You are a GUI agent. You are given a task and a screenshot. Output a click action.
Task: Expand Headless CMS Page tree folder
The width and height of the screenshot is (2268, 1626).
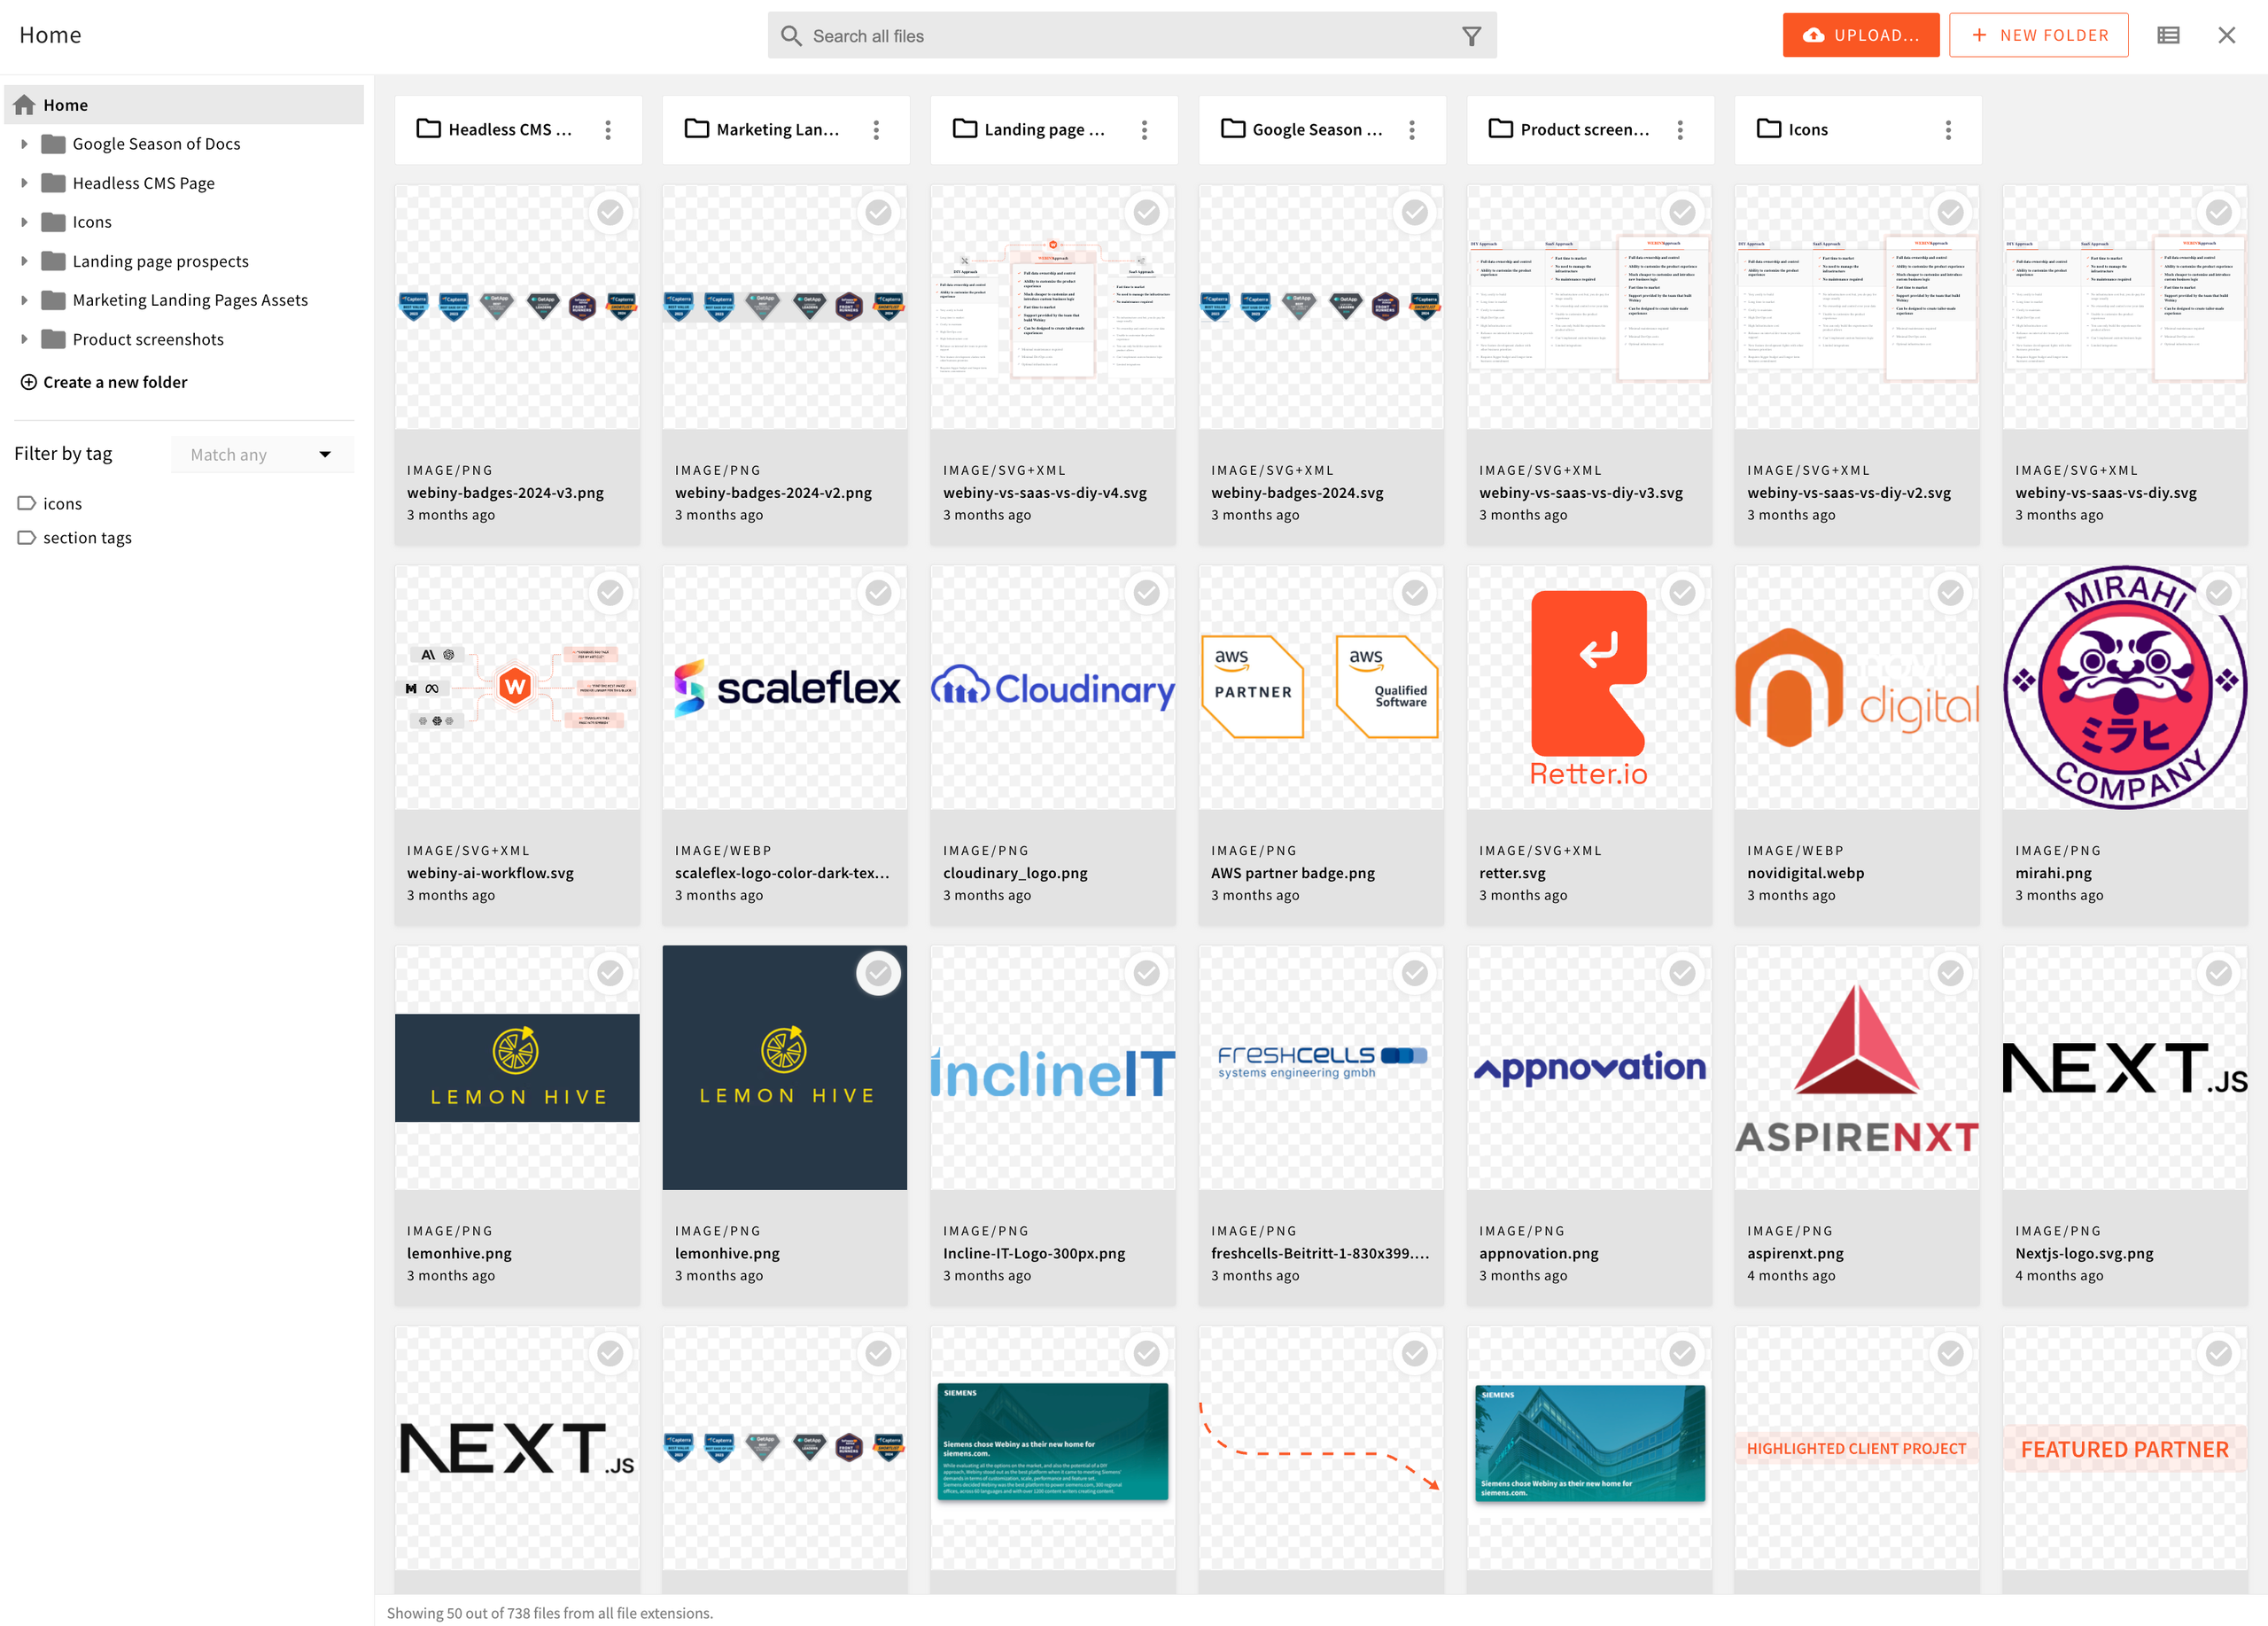[24, 183]
